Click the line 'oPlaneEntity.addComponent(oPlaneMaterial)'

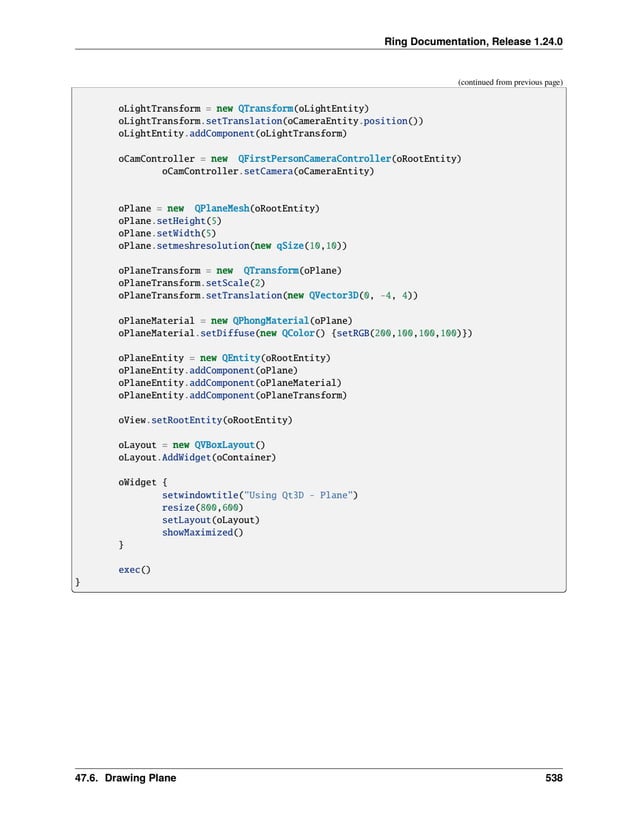tap(230, 383)
